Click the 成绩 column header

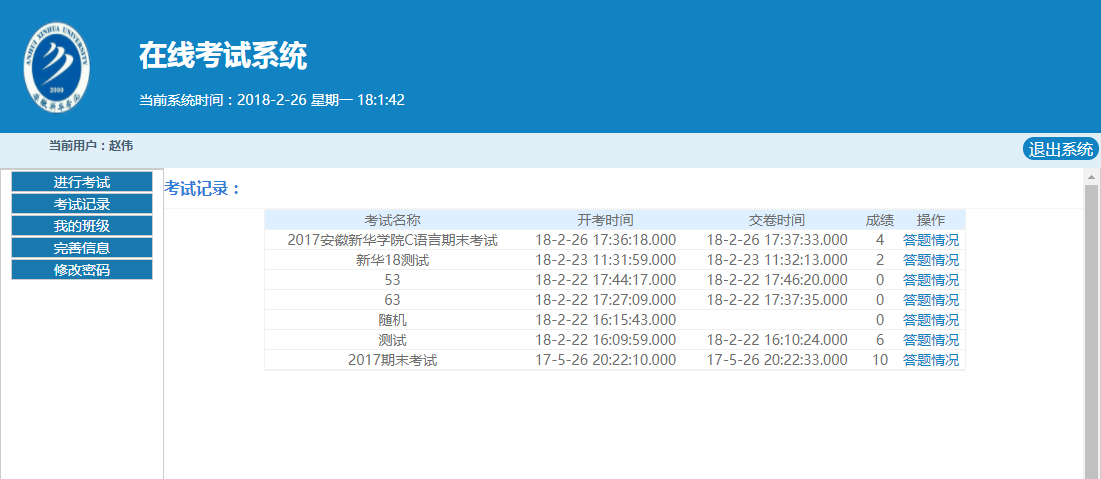click(x=880, y=220)
